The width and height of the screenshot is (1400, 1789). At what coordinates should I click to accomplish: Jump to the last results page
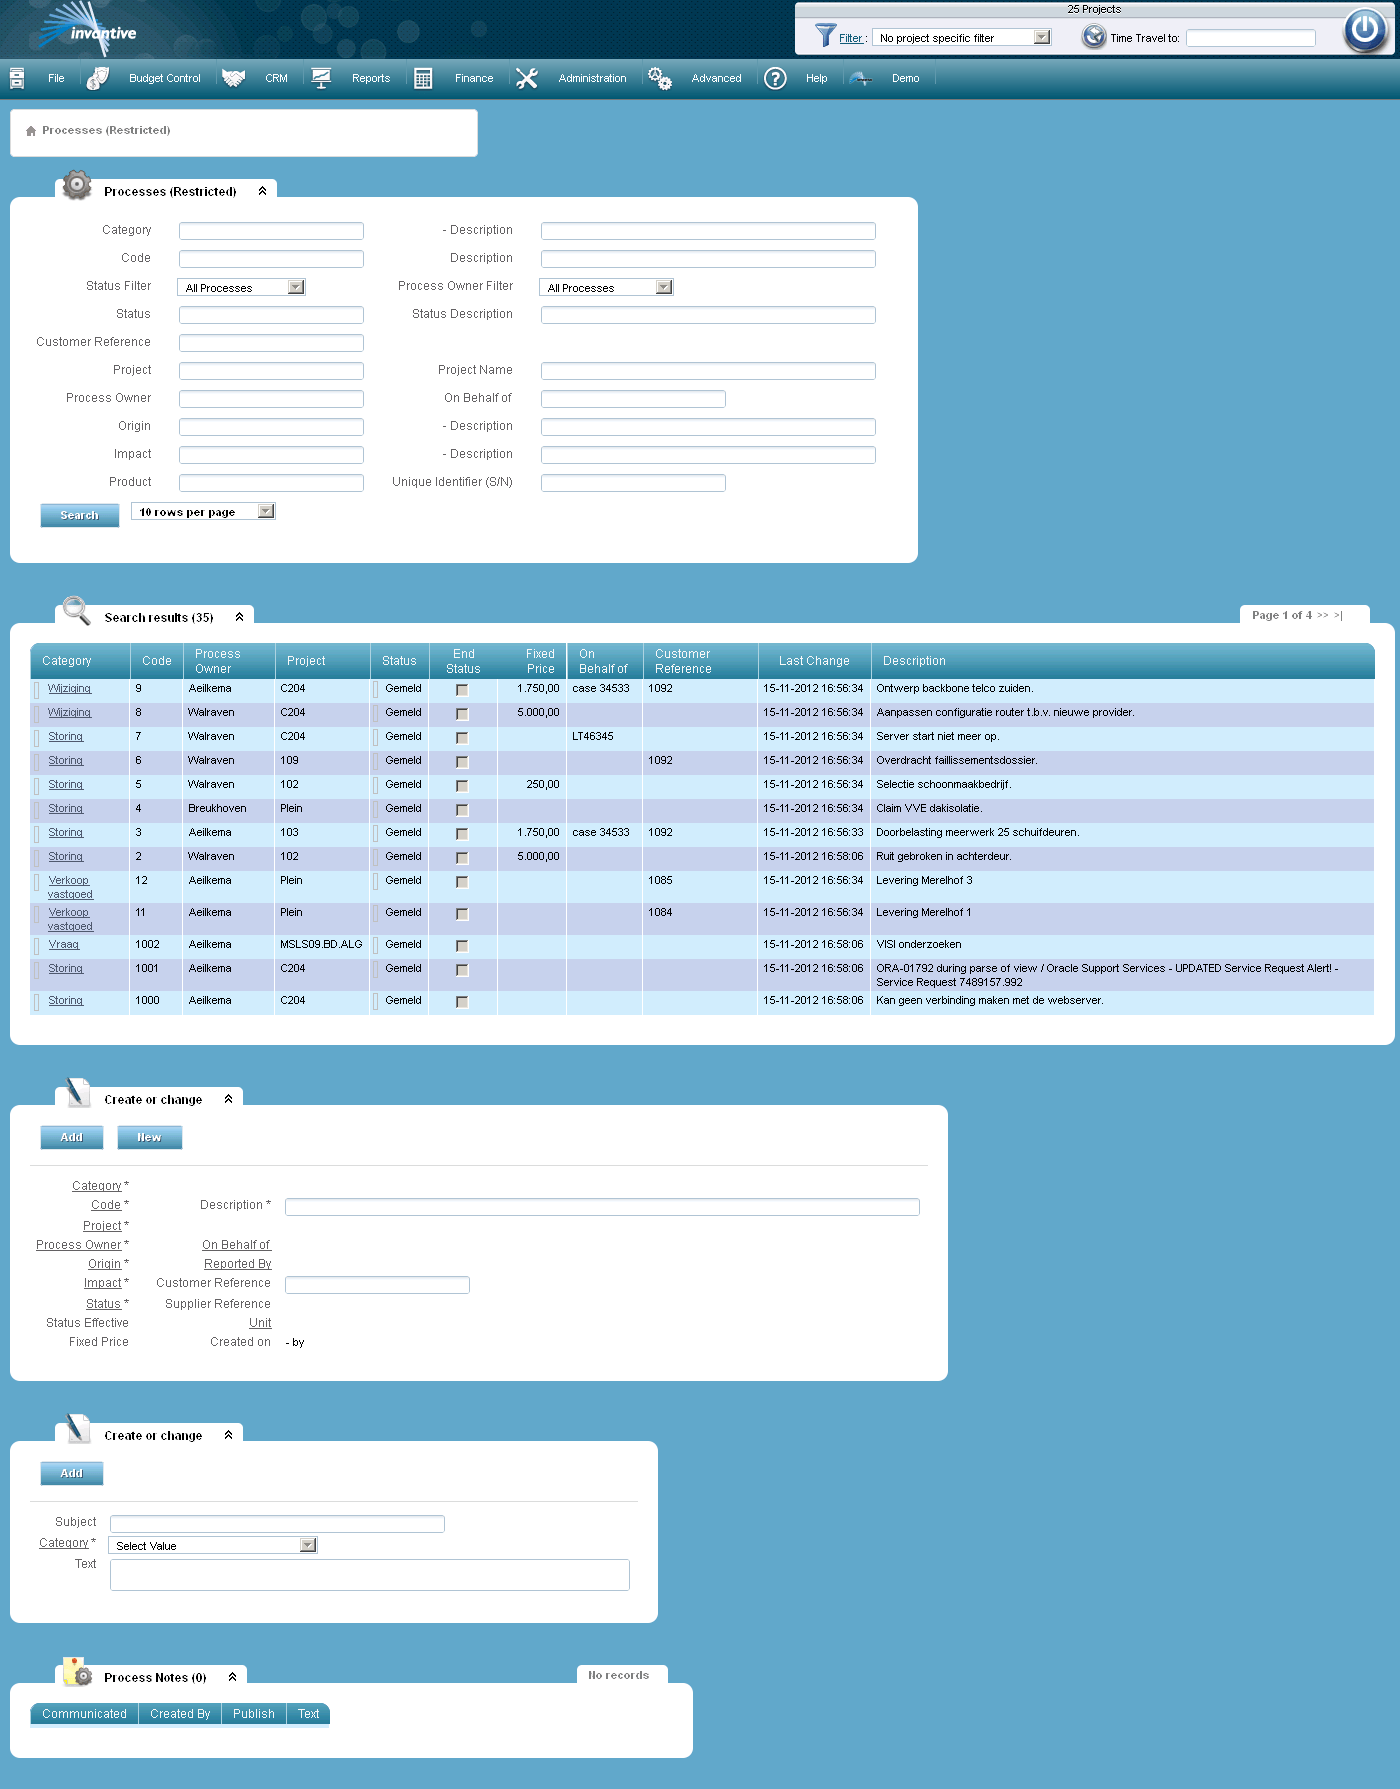pyautogui.click(x=1338, y=615)
